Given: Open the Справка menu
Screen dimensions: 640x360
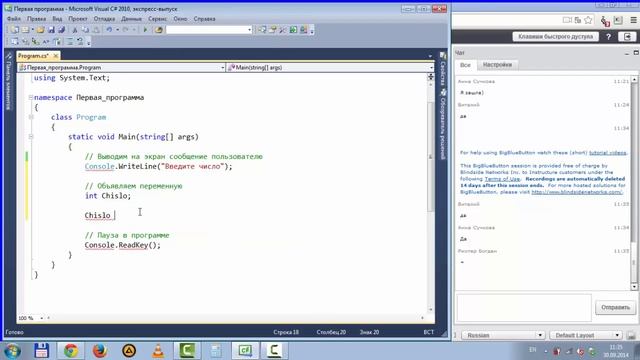Looking at the screenshot, I should click(x=204, y=19).
